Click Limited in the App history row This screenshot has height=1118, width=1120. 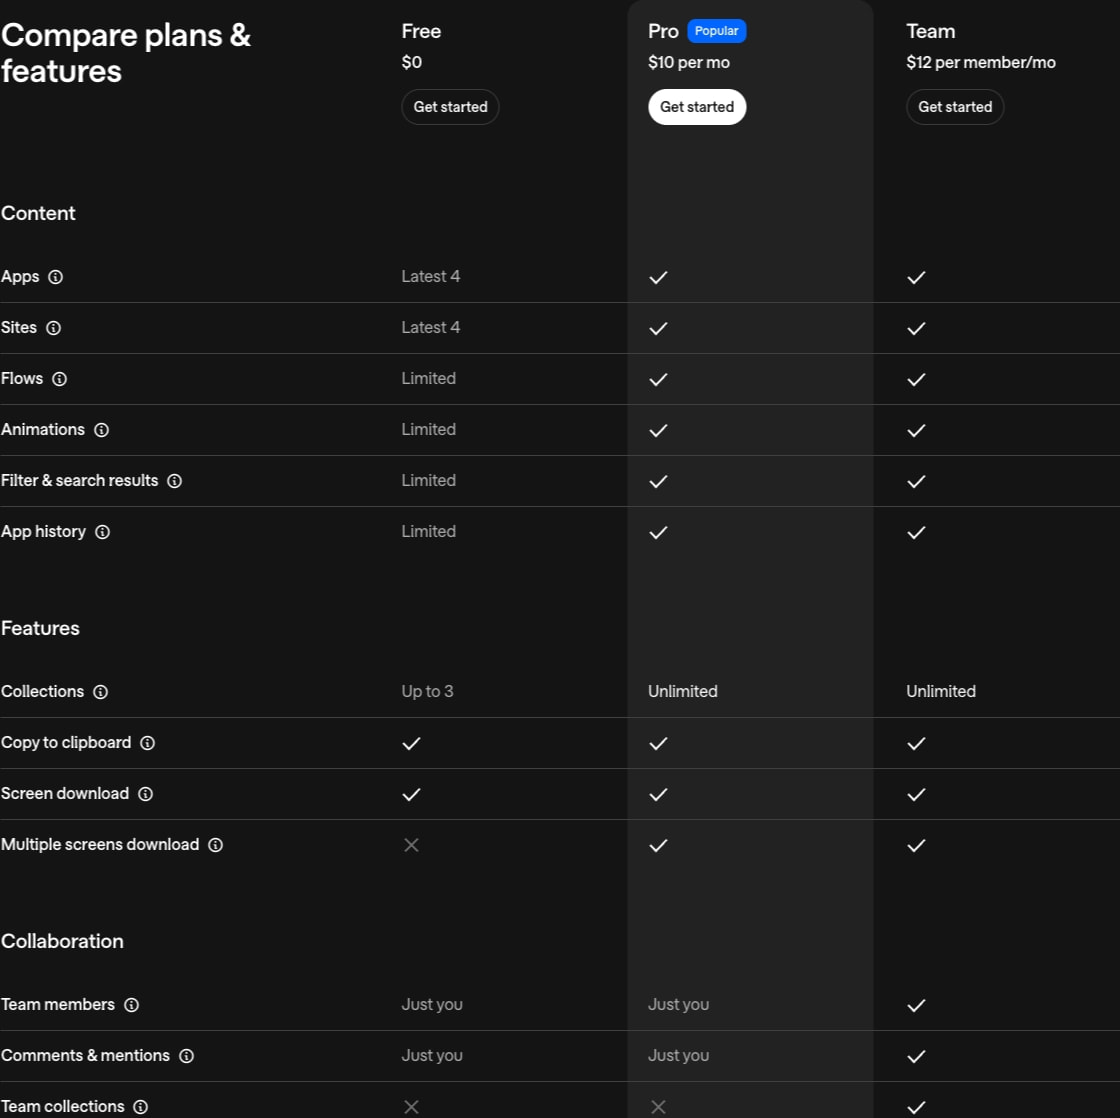point(429,531)
